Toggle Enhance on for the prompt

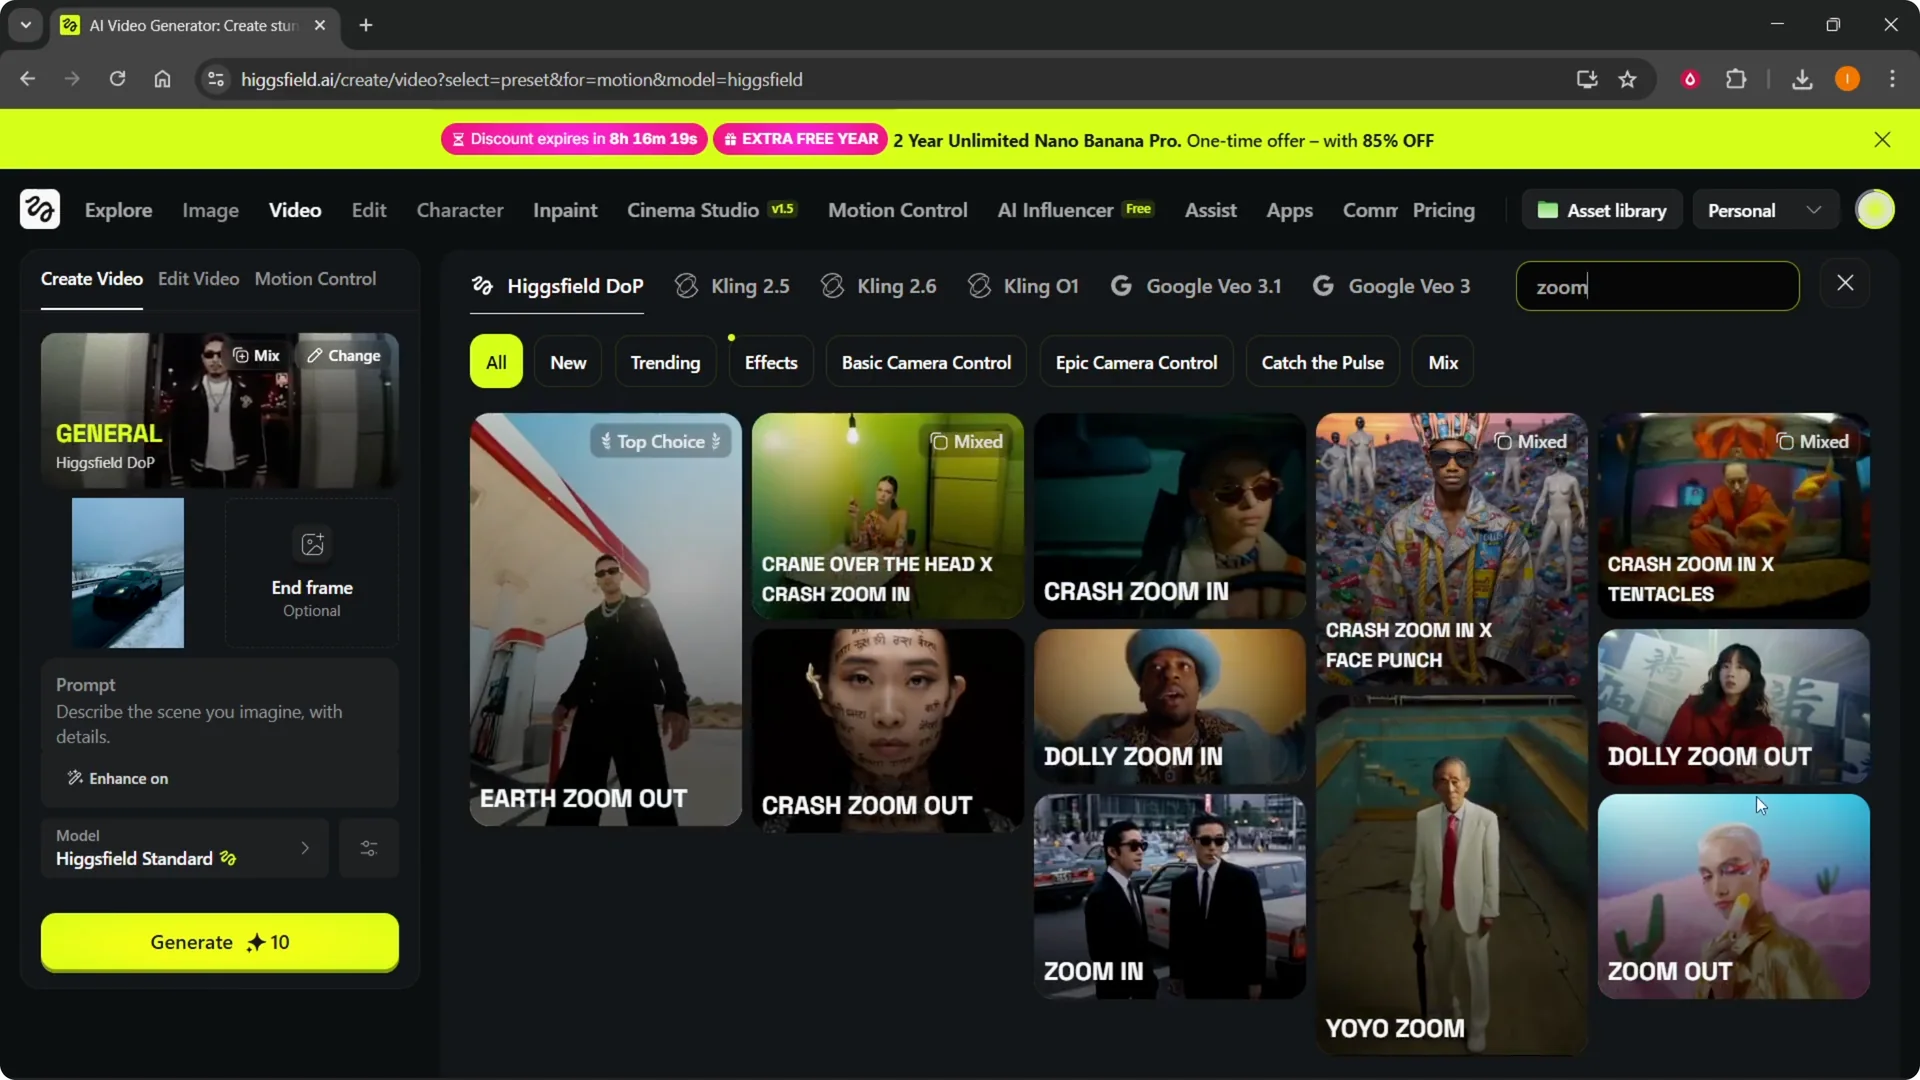point(118,779)
